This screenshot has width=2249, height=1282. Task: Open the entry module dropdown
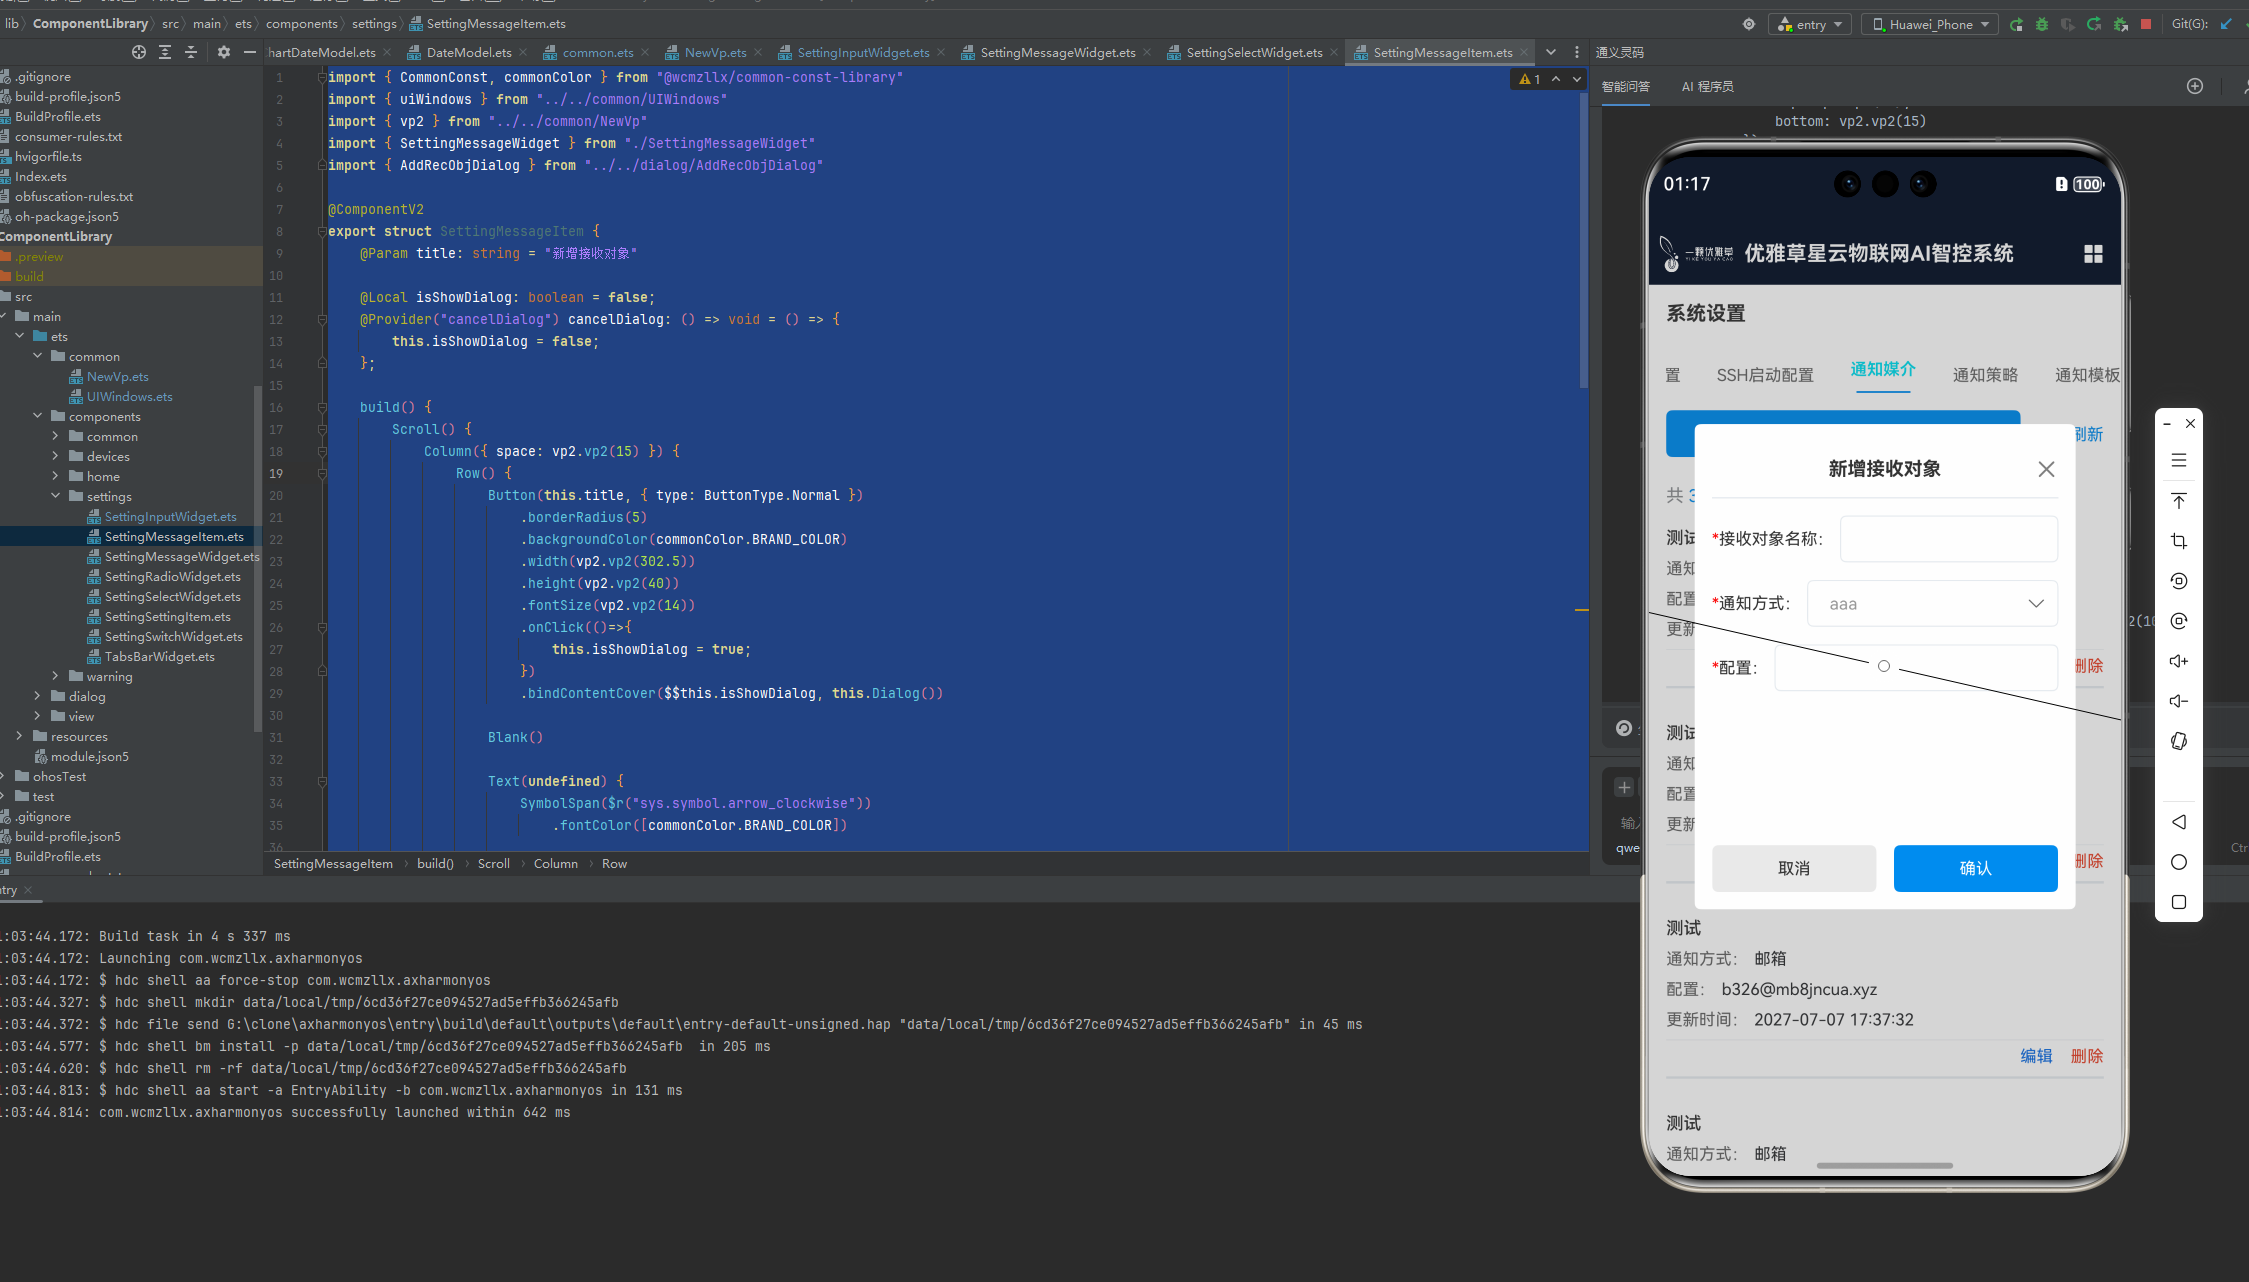coord(1811,24)
